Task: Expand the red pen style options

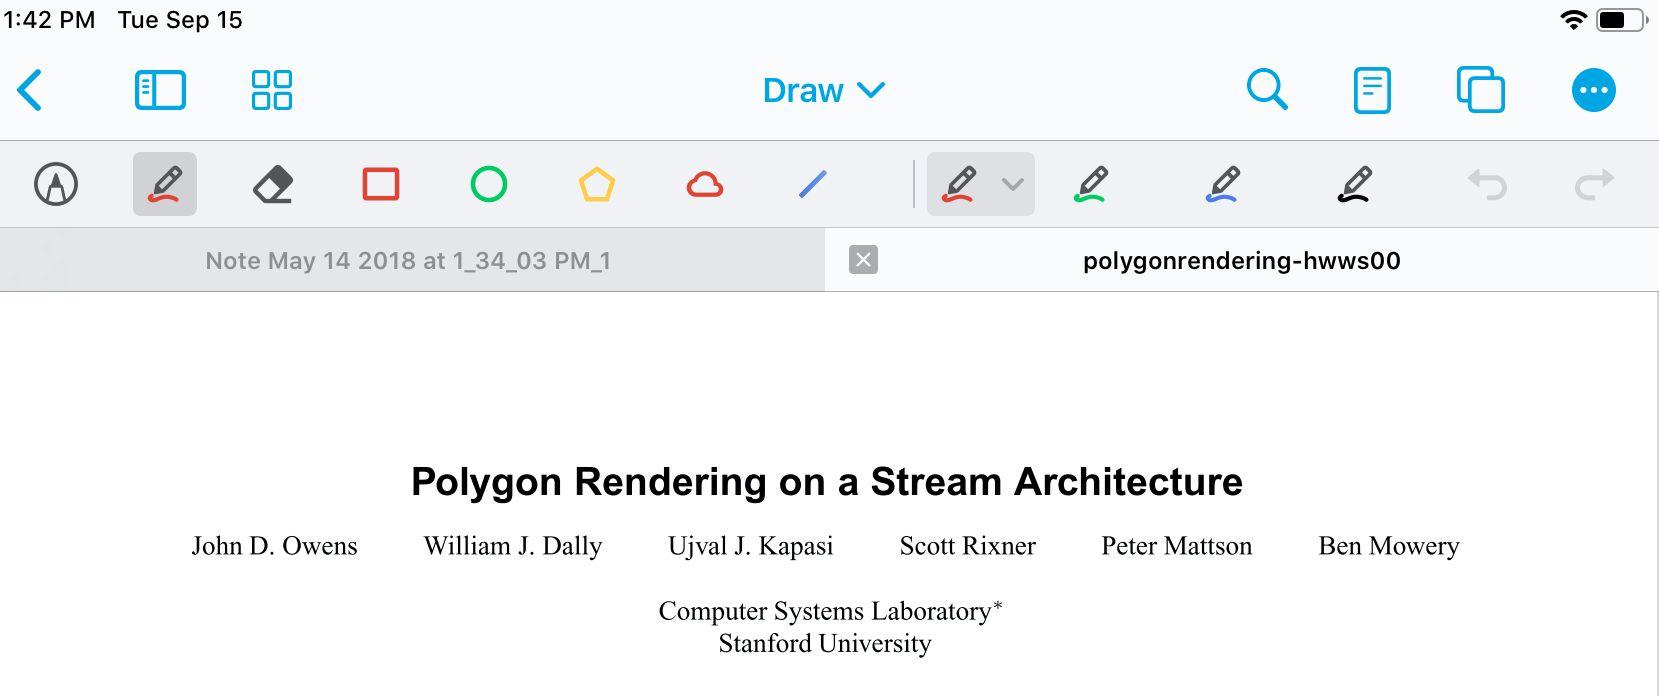Action: 1012,184
